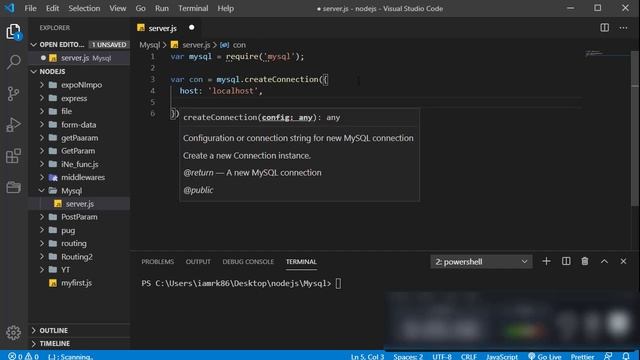
Task: Switch to the Output tab
Action: tap(198, 262)
